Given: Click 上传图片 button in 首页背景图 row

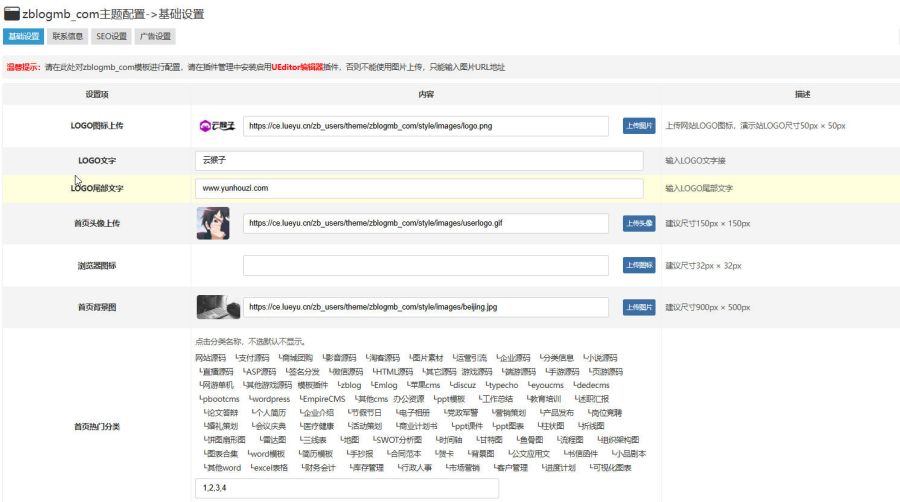Looking at the screenshot, I should [x=639, y=307].
